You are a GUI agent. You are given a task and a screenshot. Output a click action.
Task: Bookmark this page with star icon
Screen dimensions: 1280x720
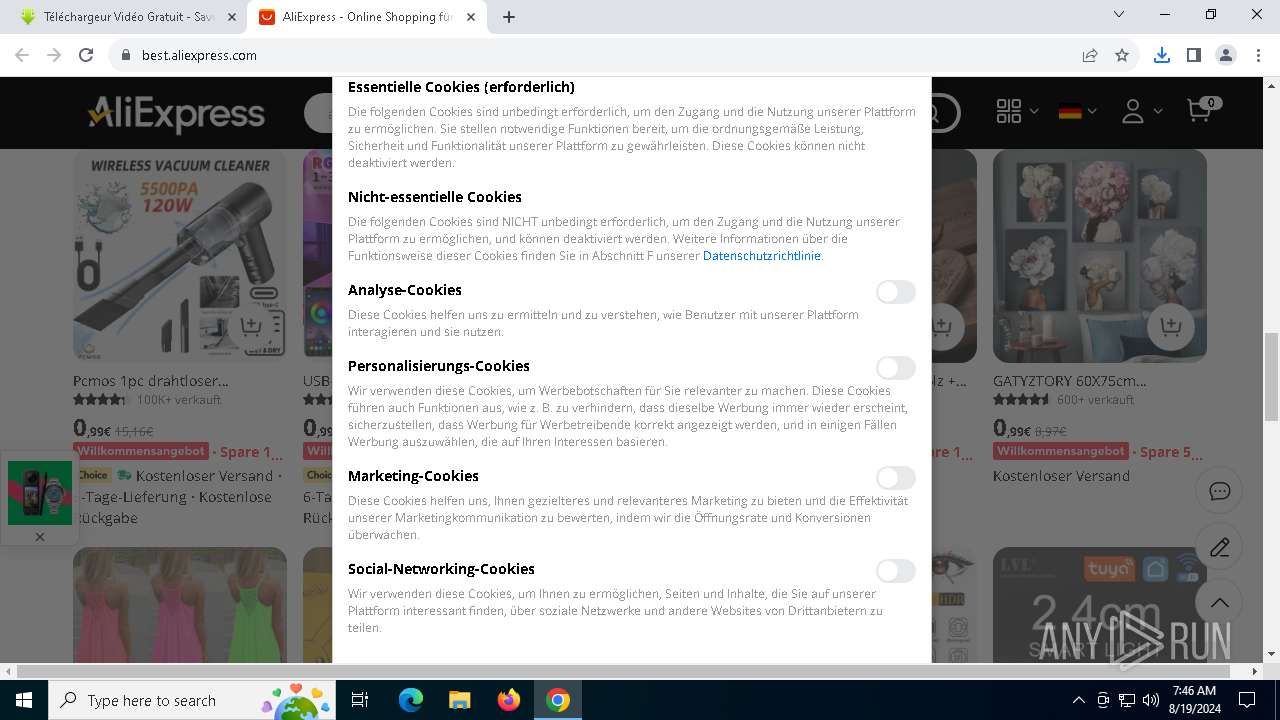tap(1122, 55)
